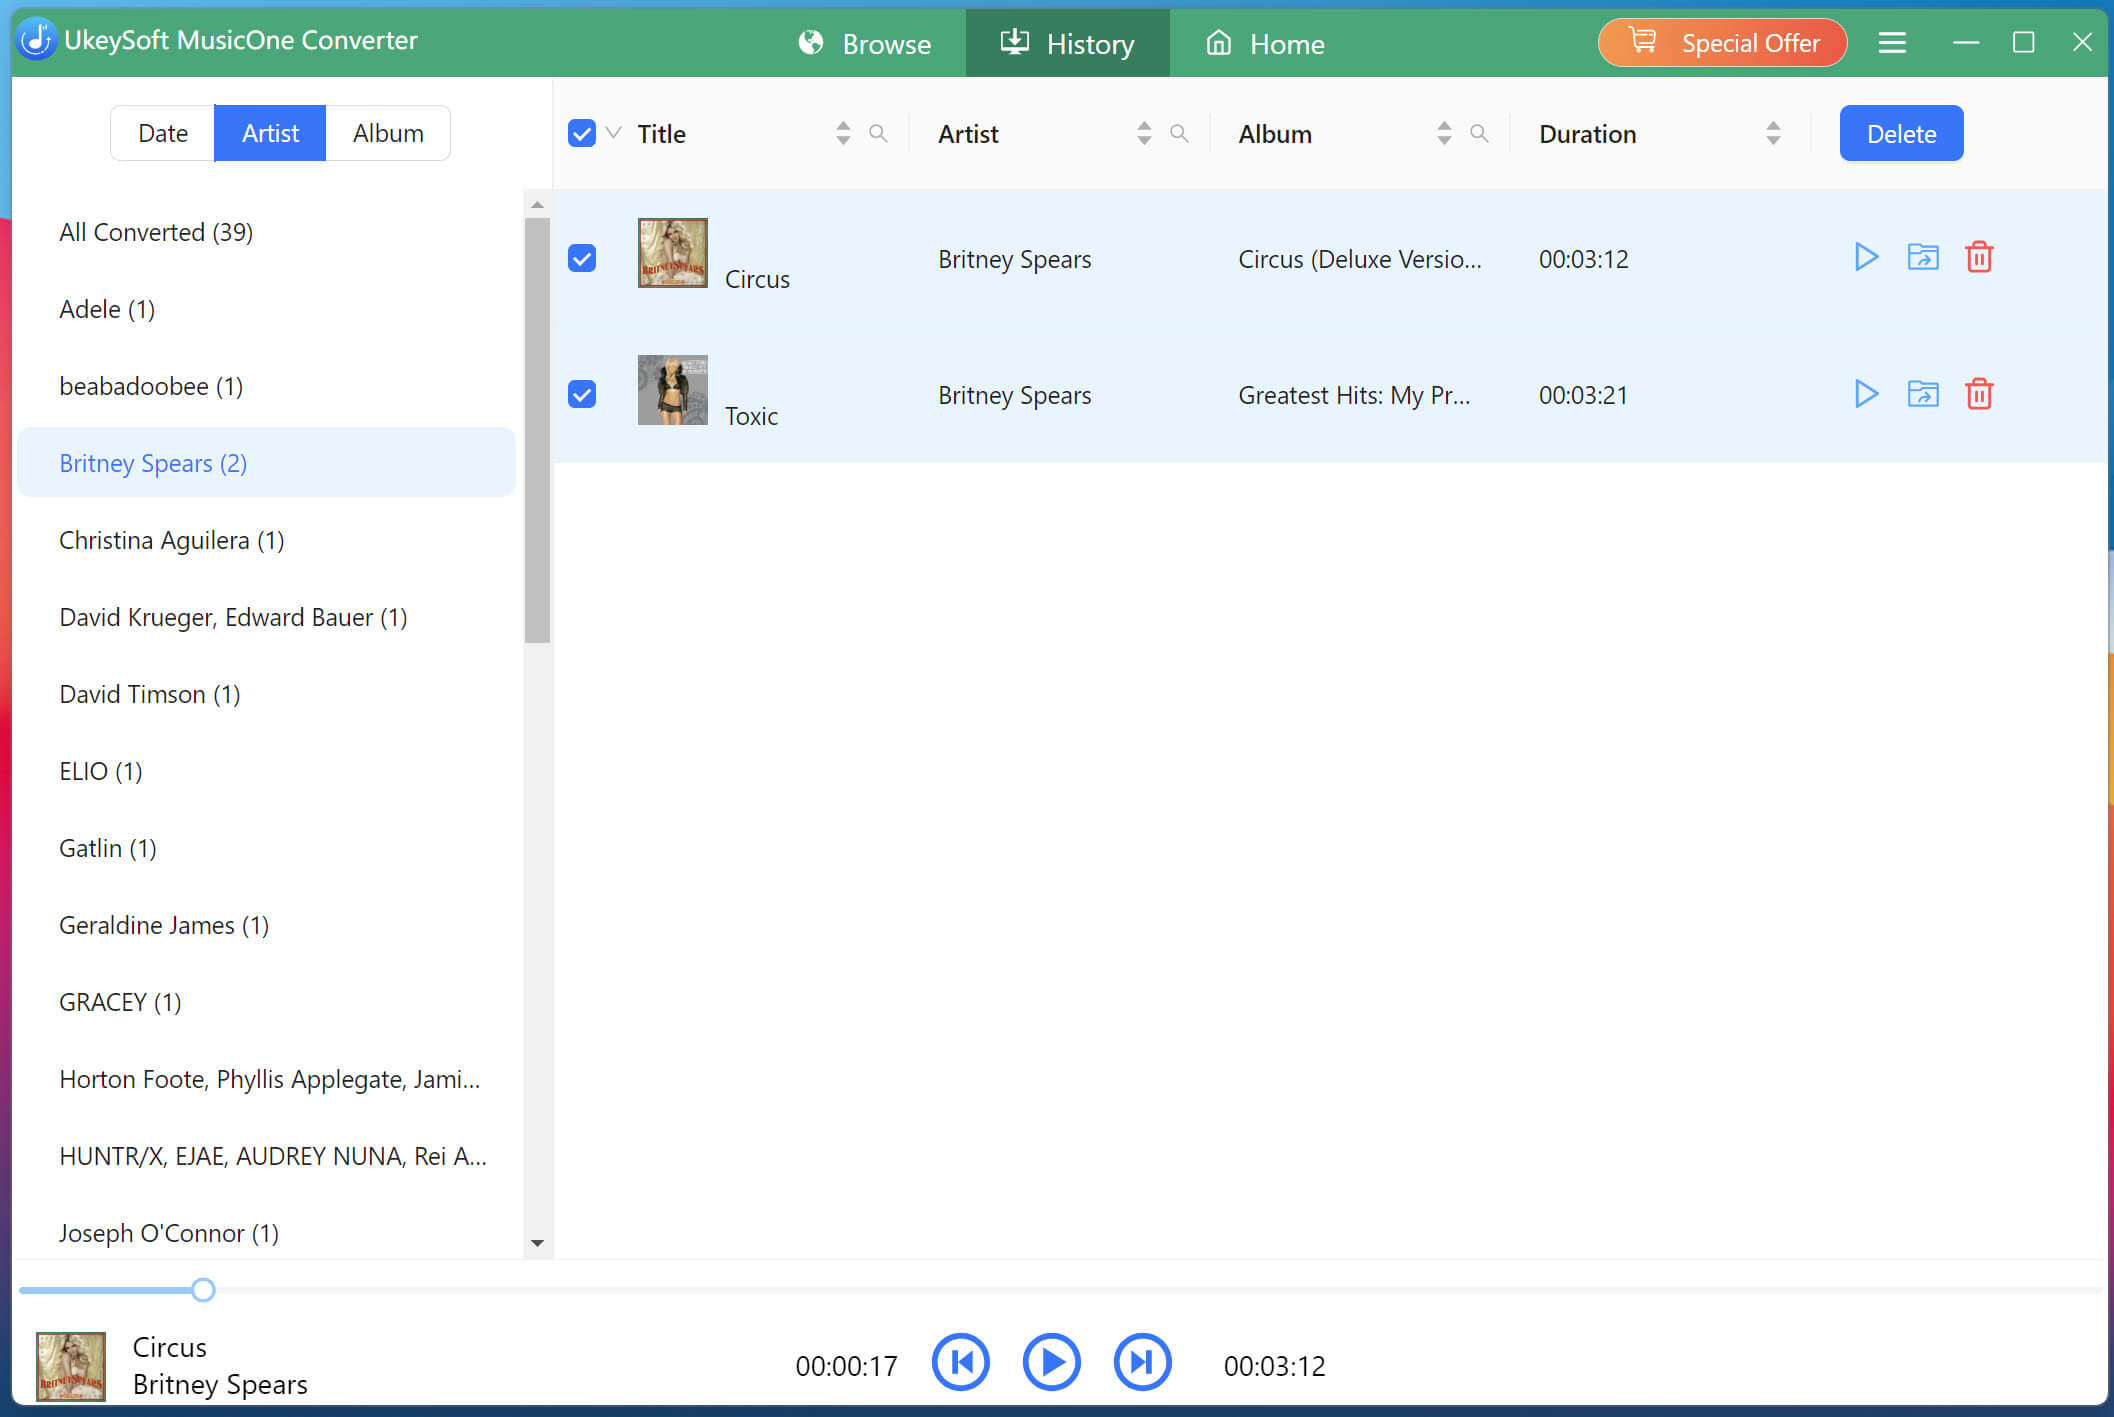This screenshot has height=1417, width=2114.
Task: Select All Converted (39) in sidebar
Action: (266, 232)
